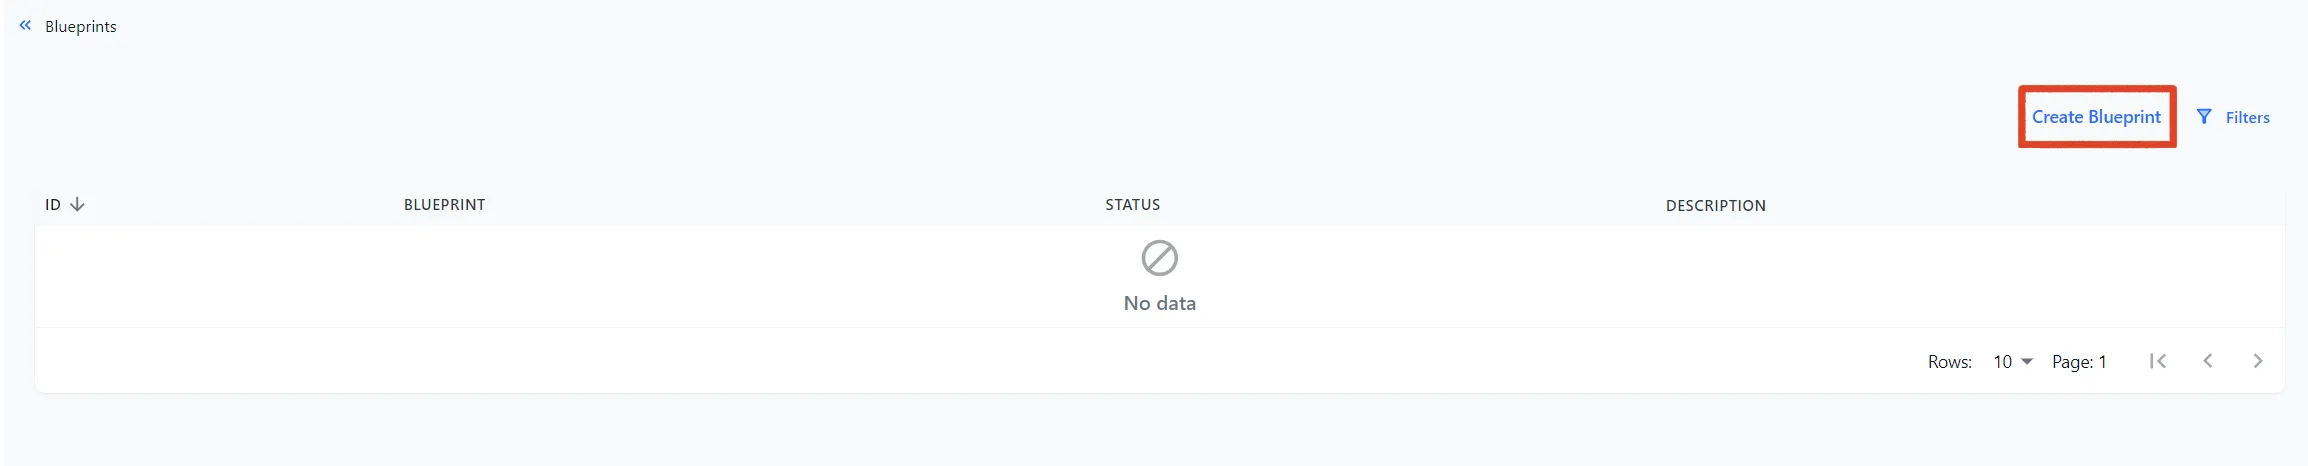Click the double-chevron back icon

point(25,26)
